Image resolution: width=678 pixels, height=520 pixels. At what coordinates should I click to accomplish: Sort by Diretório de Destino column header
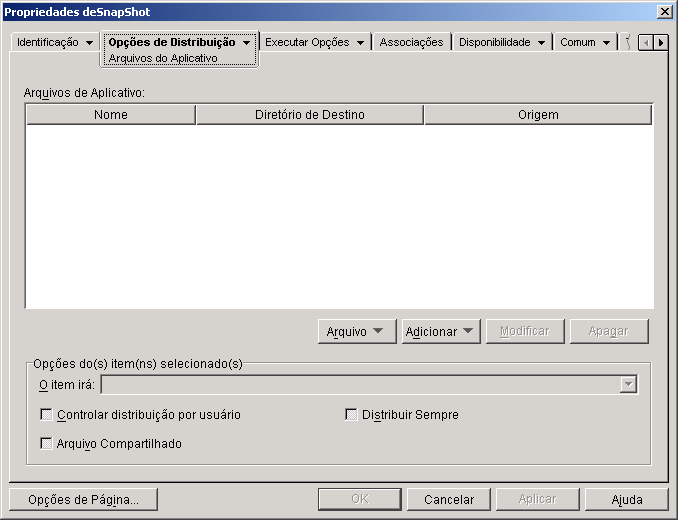pos(310,115)
